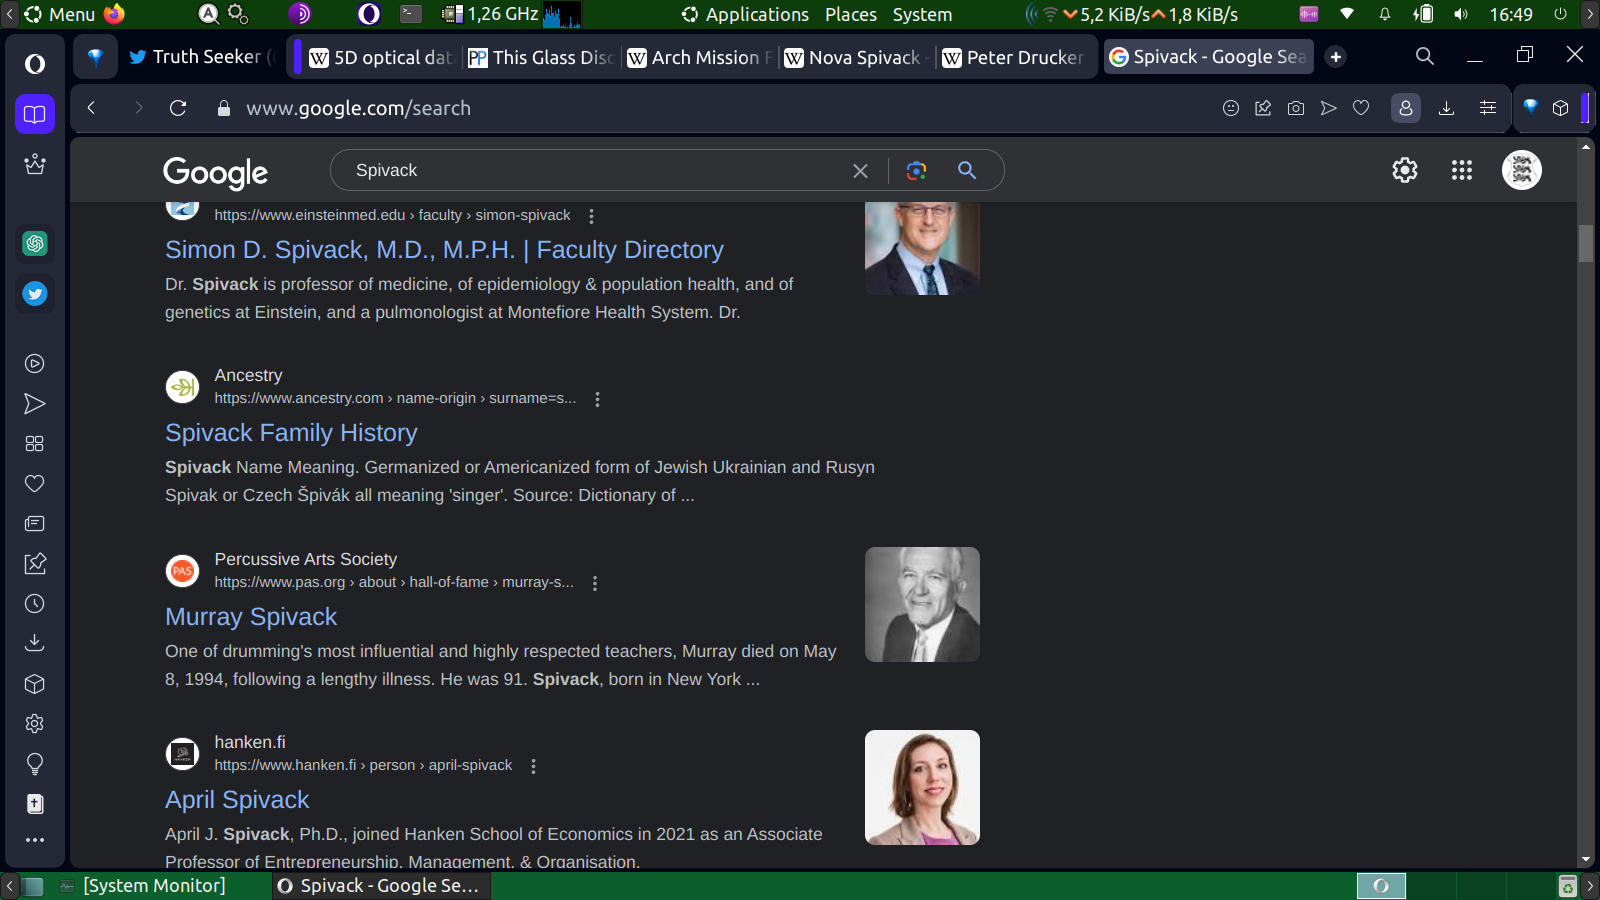
Task: Open History clock icon in the sidebar
Action: point(35,604)
